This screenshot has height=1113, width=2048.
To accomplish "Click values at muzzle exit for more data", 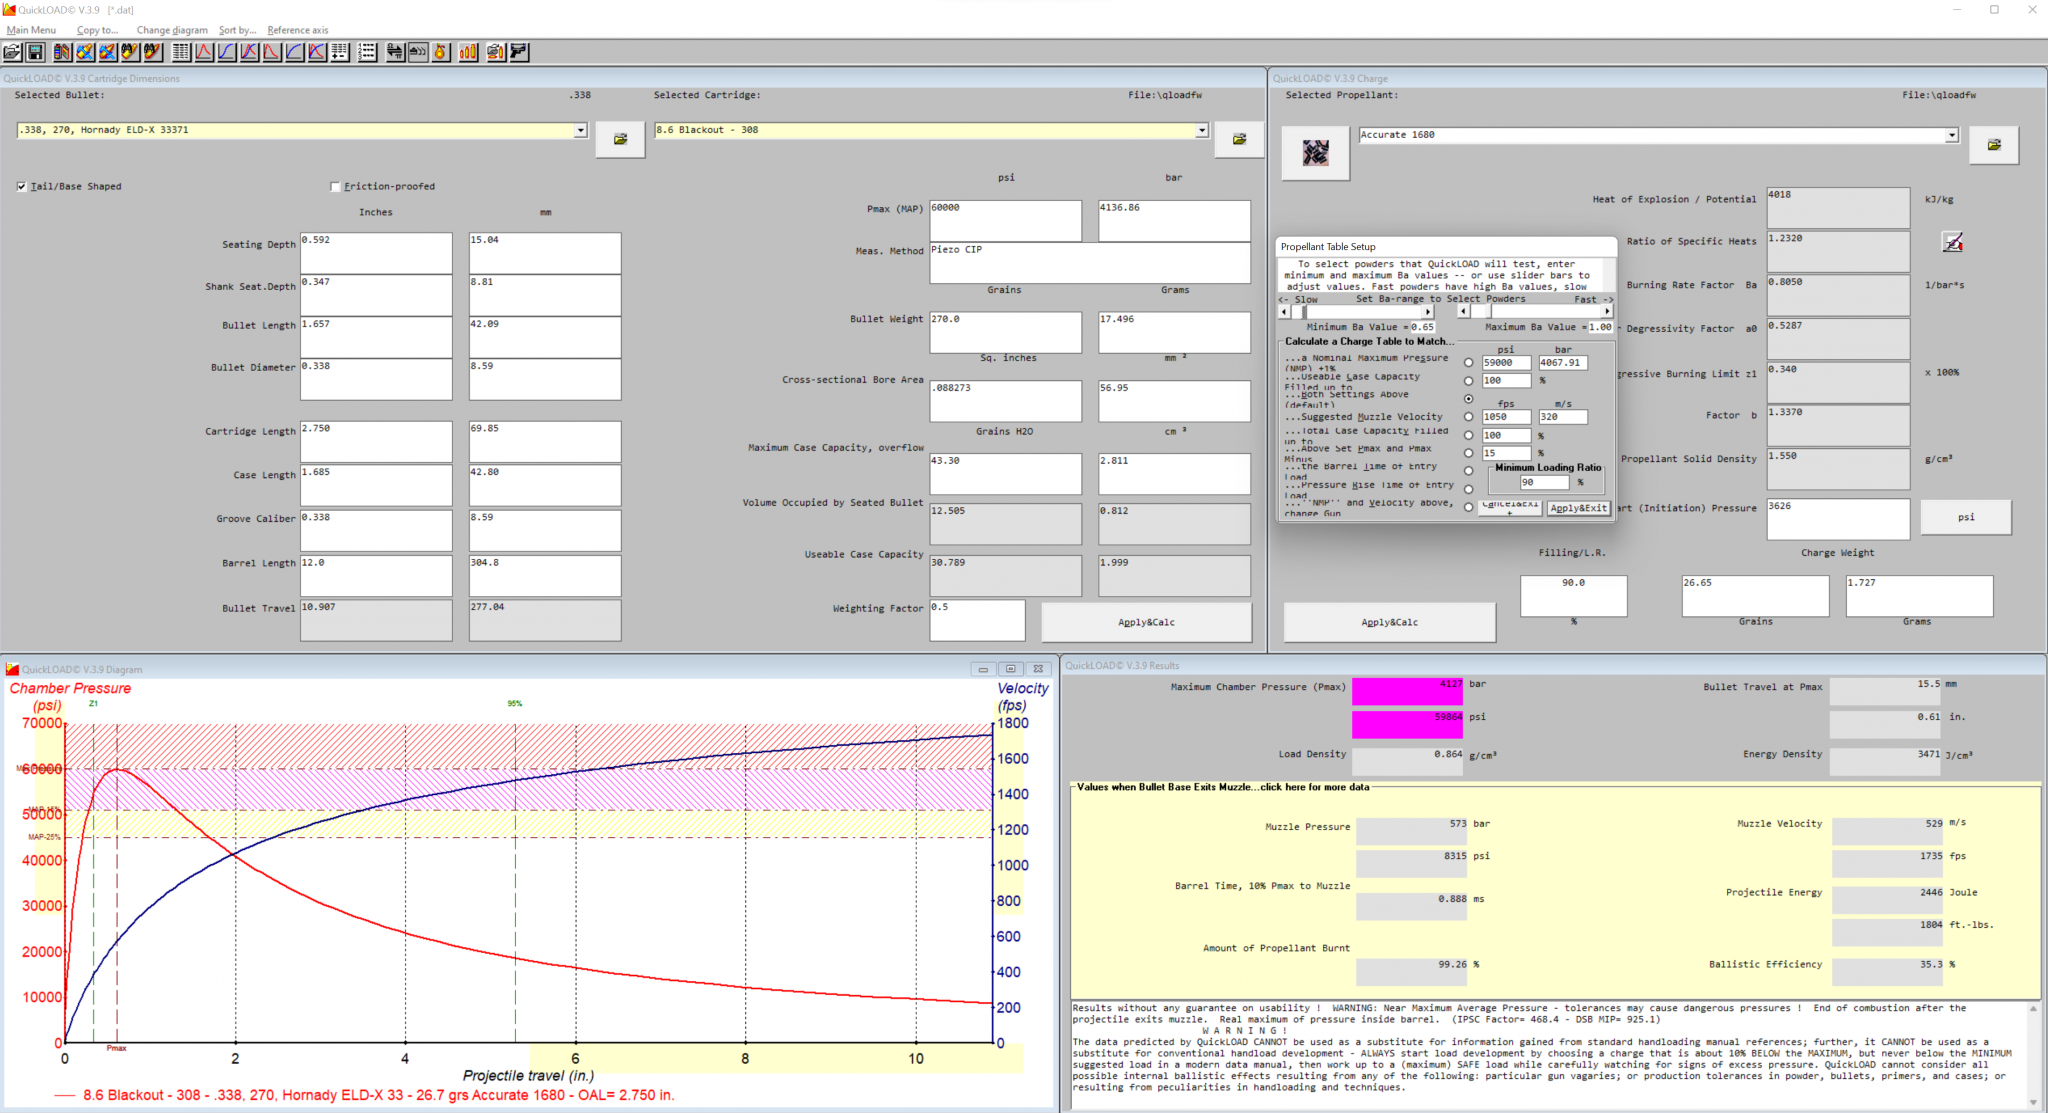I will coord(1223,787).
